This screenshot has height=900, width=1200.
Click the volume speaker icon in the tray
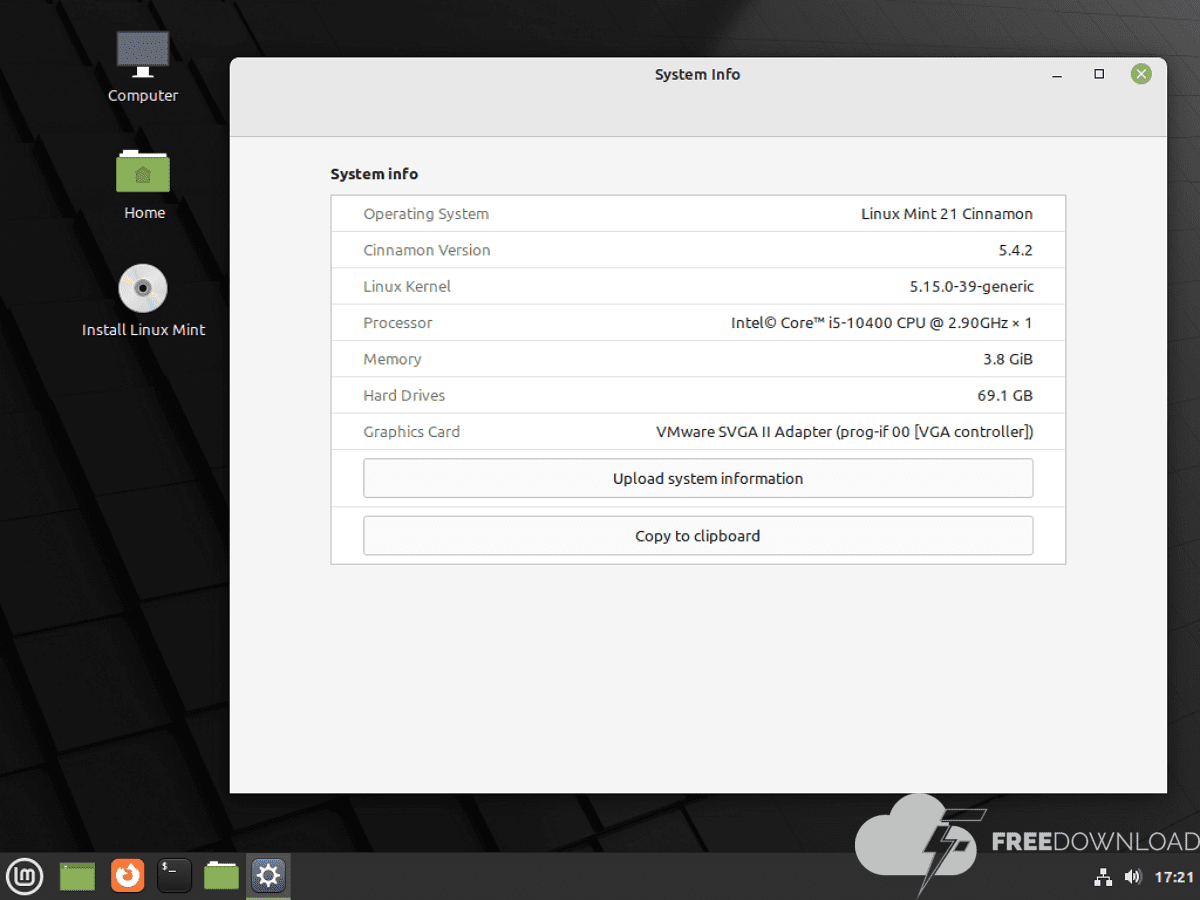(x=1132, y=877)
